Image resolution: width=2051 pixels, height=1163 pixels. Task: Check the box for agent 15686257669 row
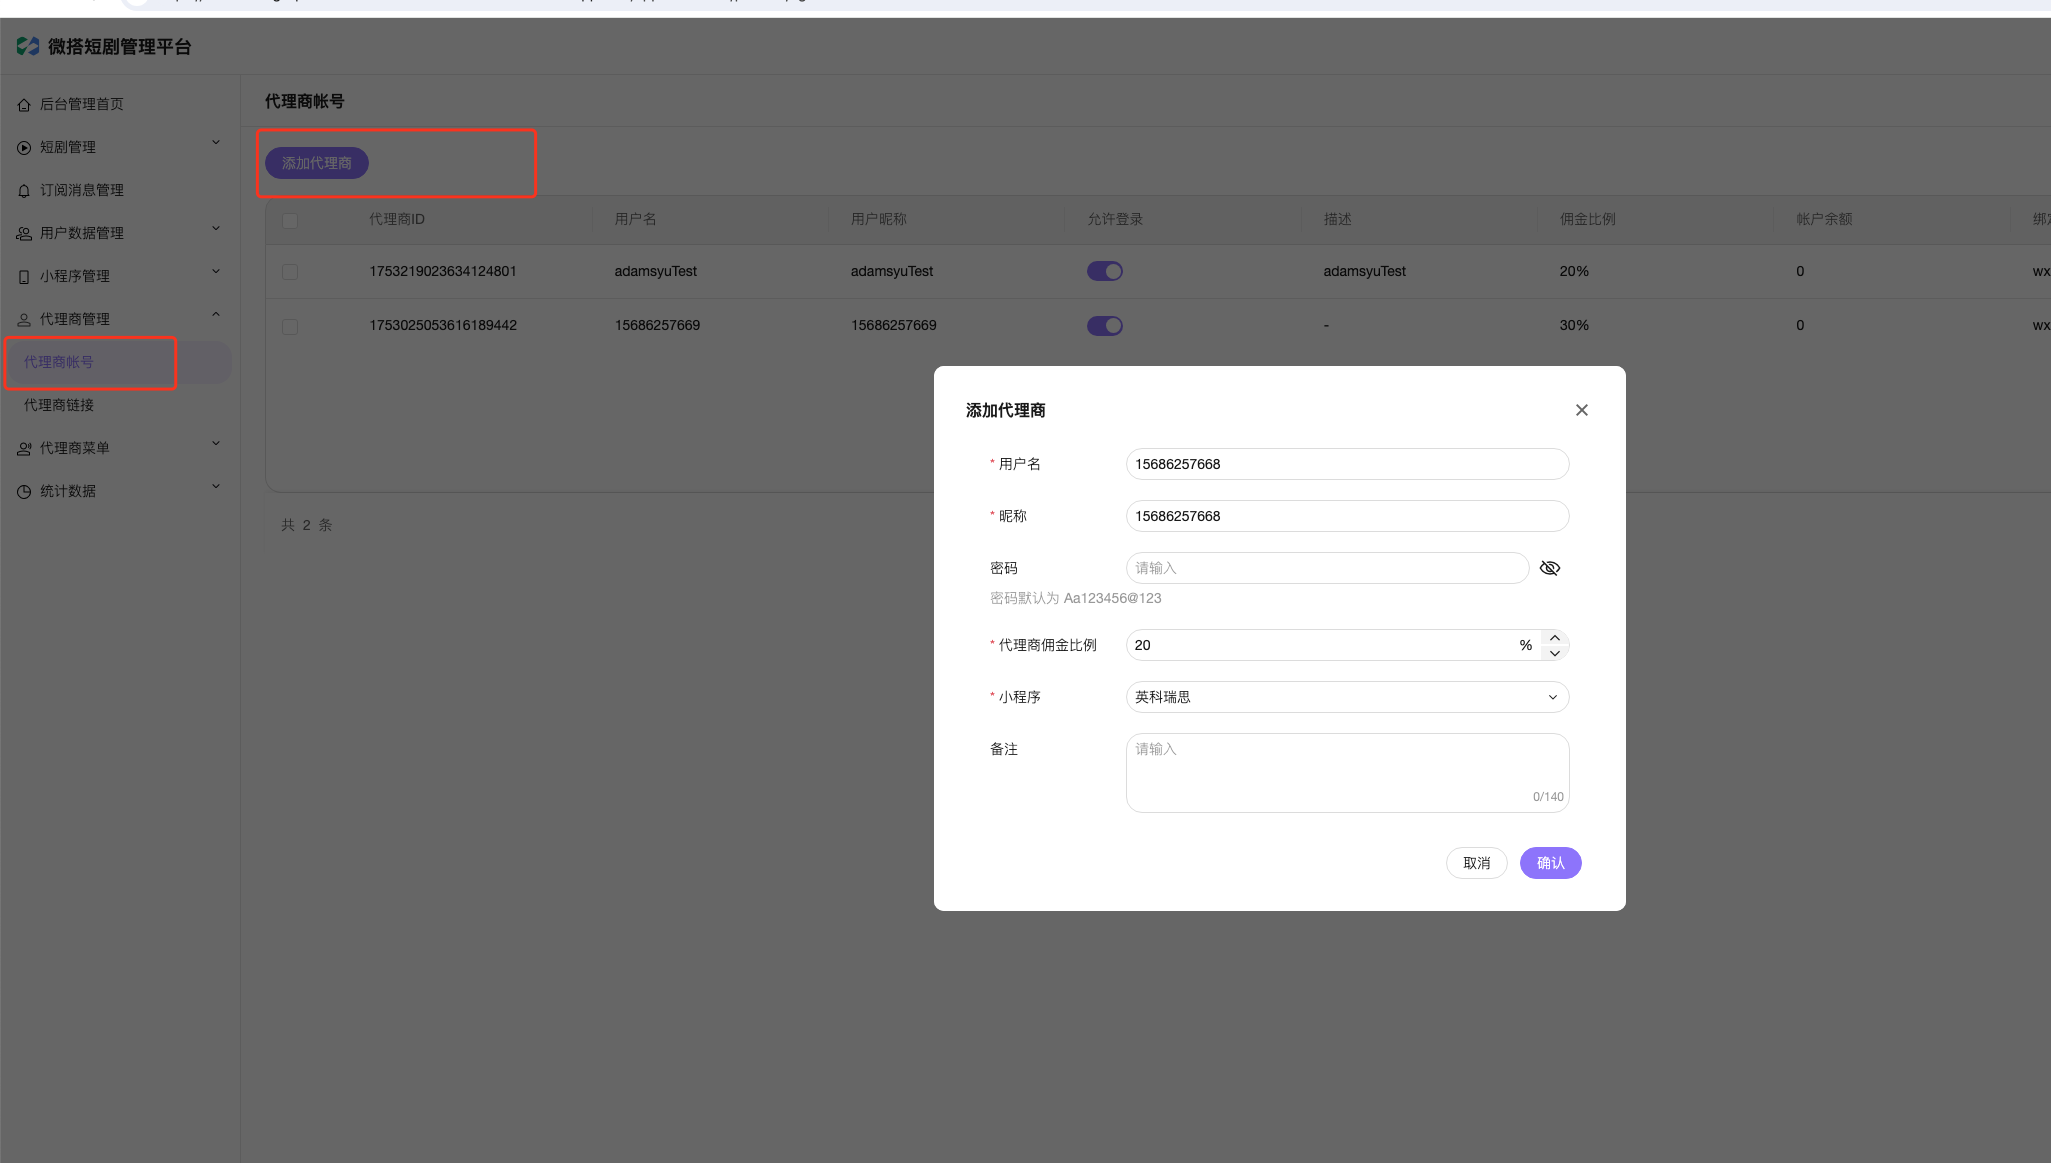point(290,326)
